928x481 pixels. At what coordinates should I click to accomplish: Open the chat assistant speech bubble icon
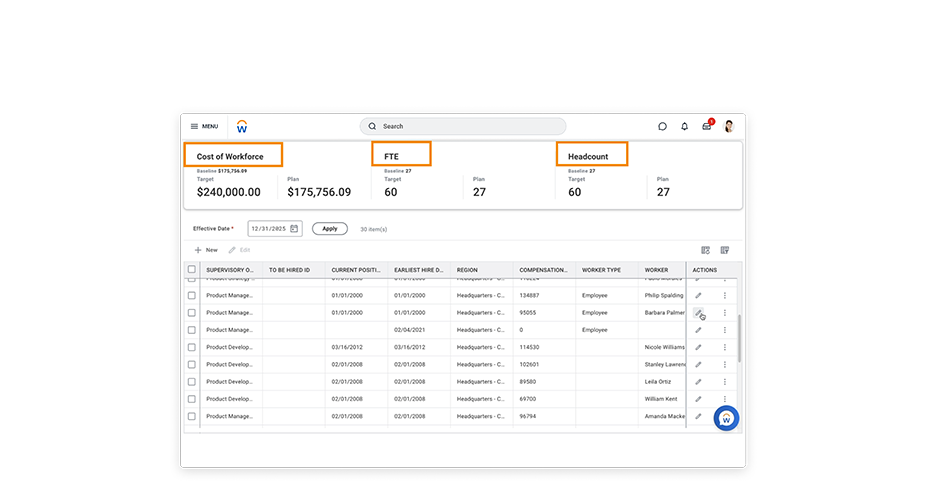[x=662, y=127]
